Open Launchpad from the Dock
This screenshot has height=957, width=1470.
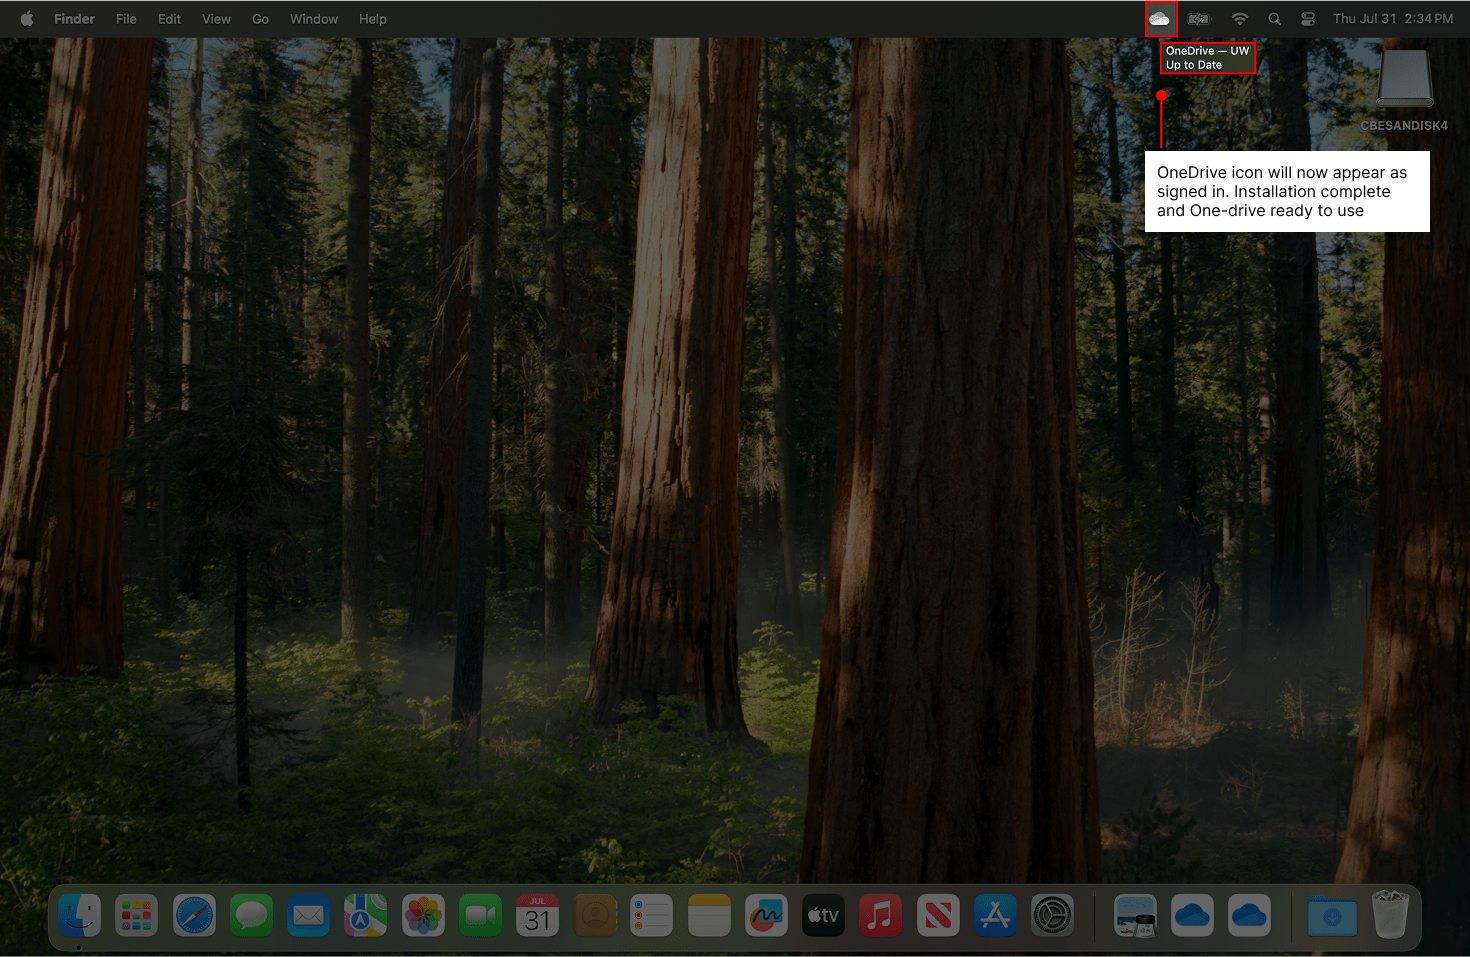[x=137, y=915]
